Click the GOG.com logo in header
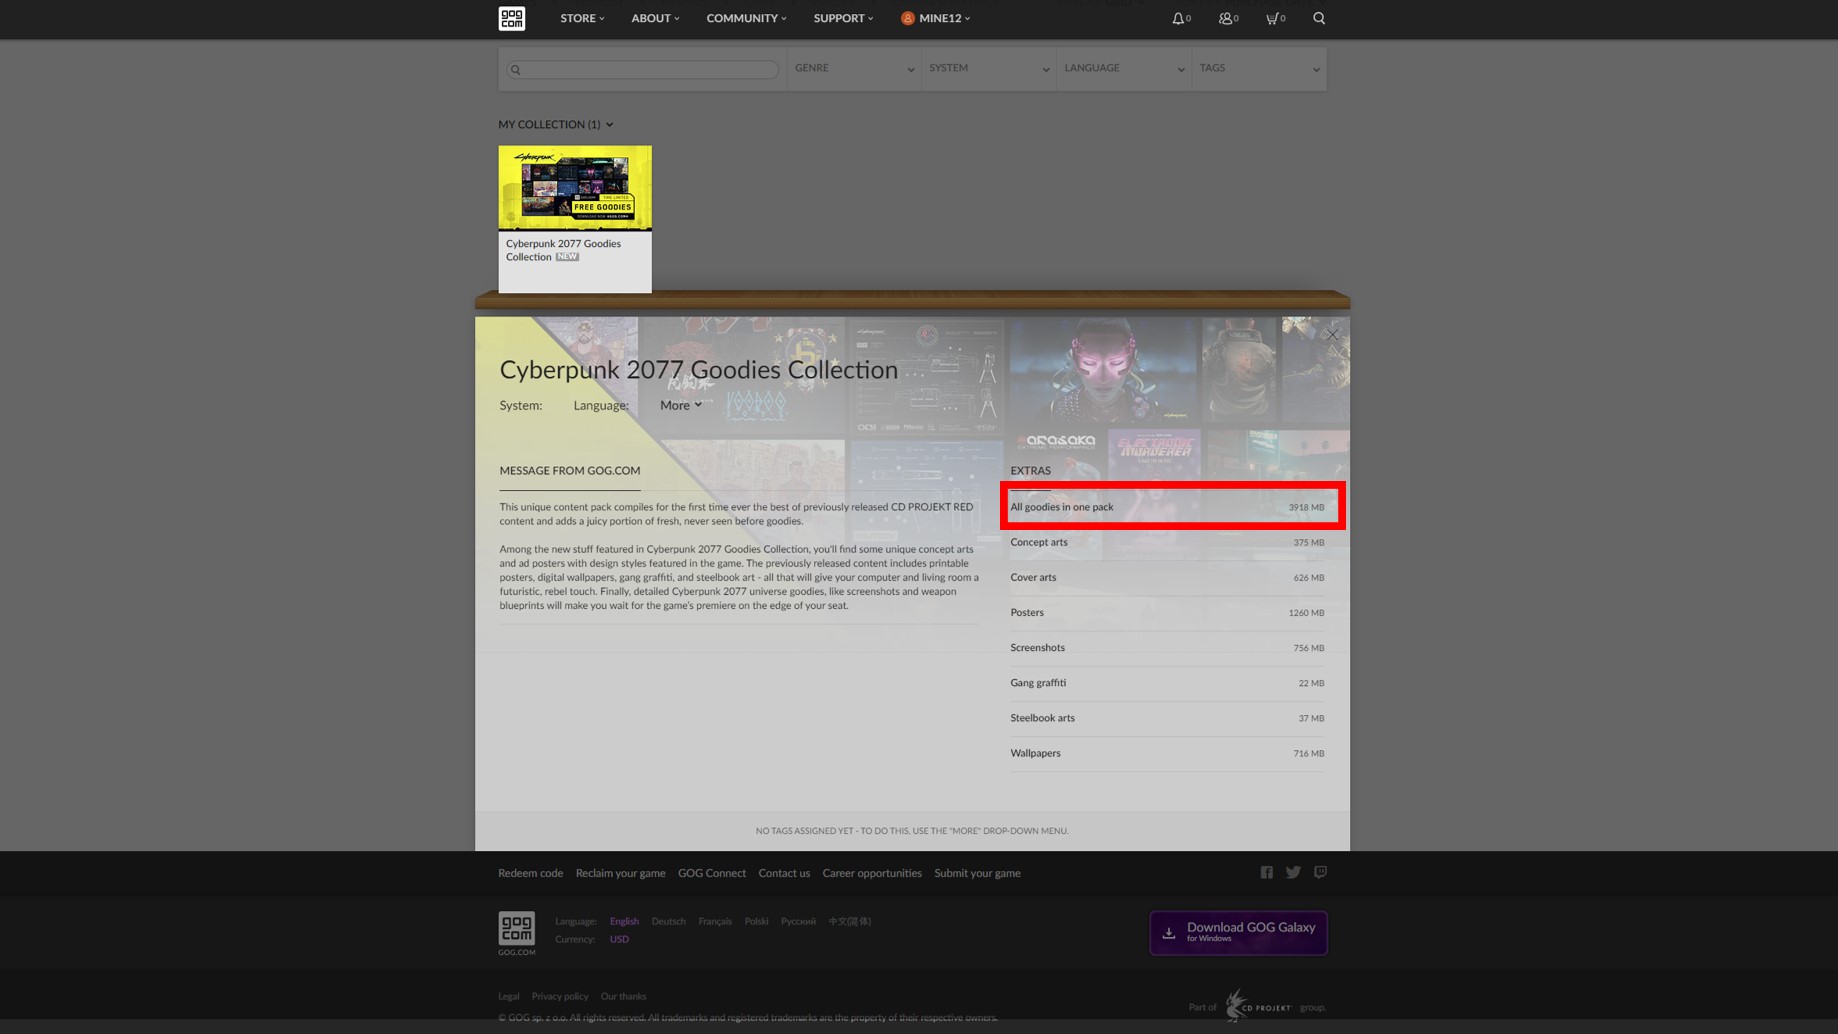 click(511, 18)
